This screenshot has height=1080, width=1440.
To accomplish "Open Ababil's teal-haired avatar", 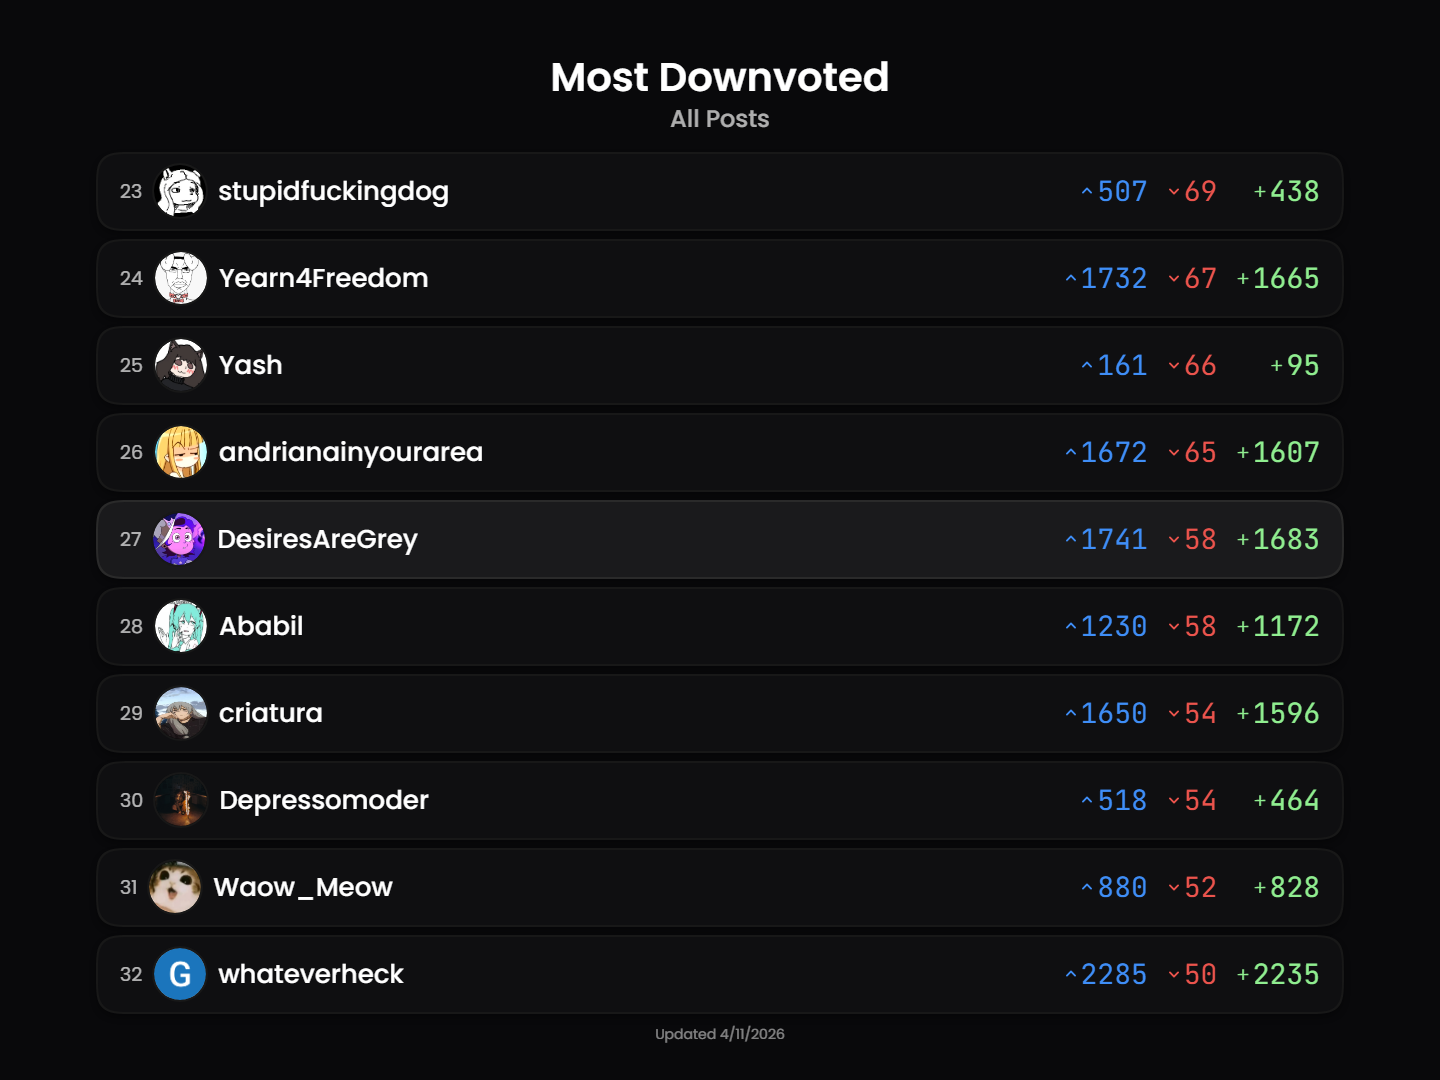I will 181,626.
